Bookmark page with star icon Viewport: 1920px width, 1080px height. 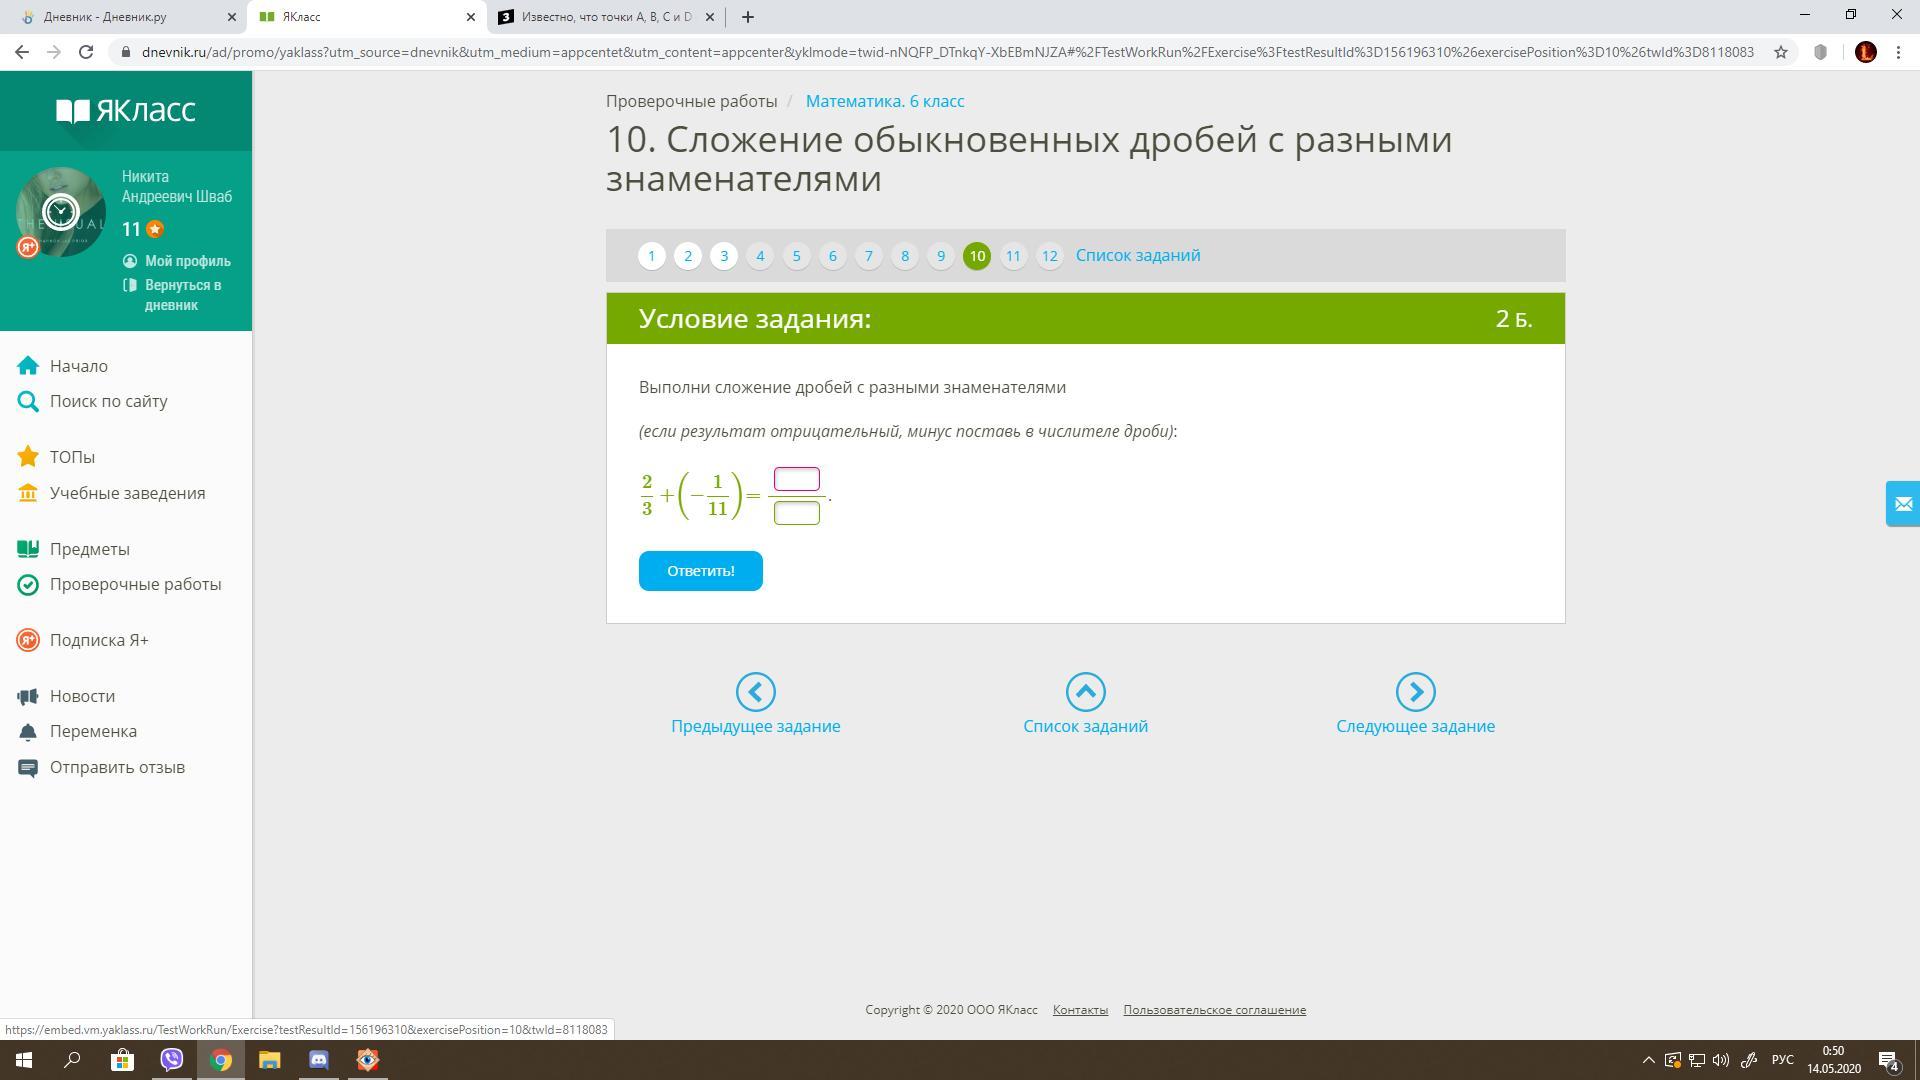point(1780,52)
